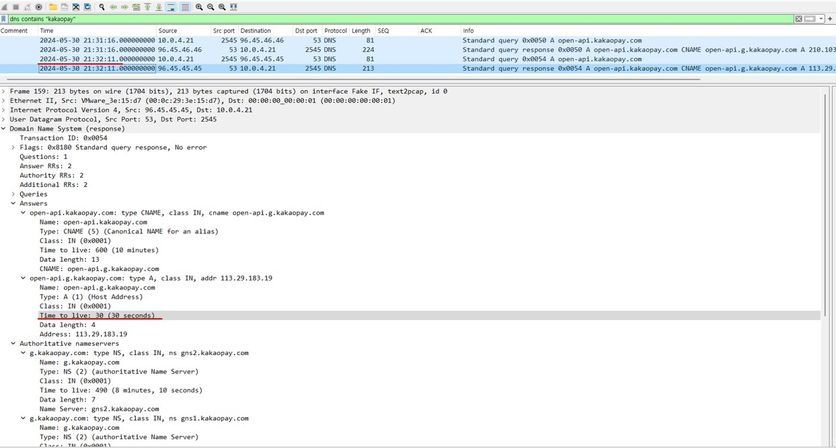Sort packets by Protocol column
This screenshot has width=836, height=448.
[x=336, y=31]
